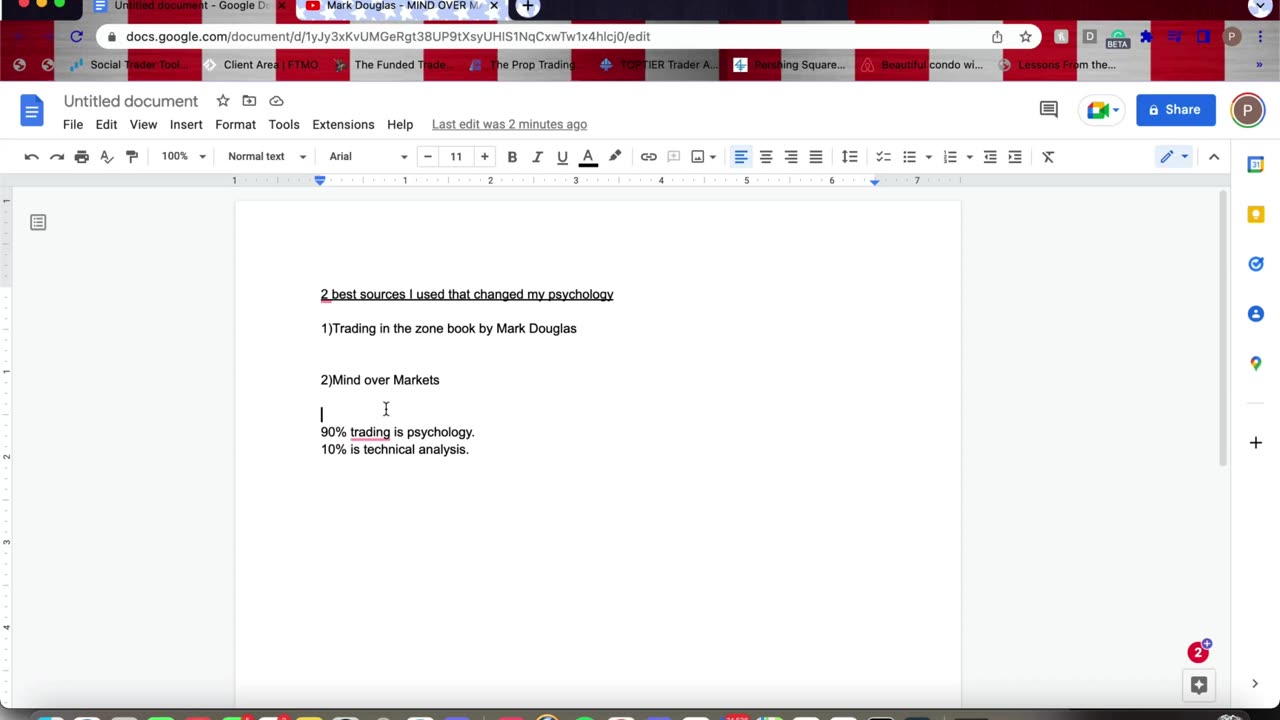Expand bulleted list options arrow

tap(928, 157)
